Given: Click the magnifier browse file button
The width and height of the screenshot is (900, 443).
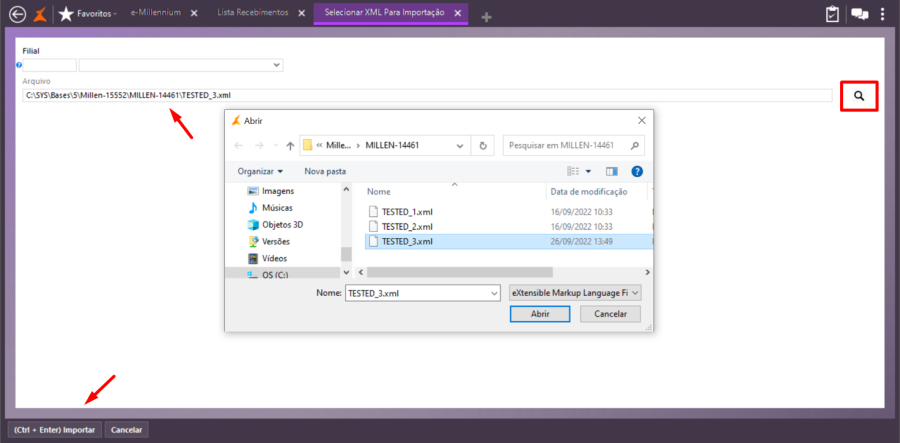Looking at the screenshot, I should click(x=859, y=96).
